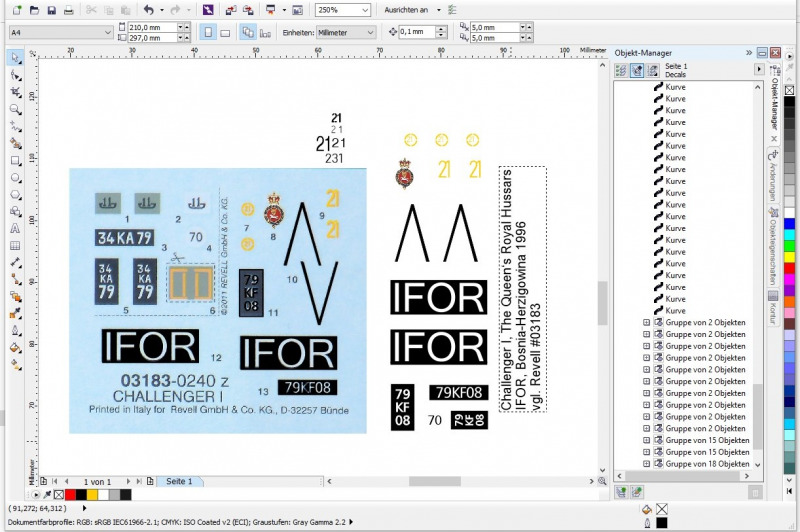Toggle edit across layers in Objekt-Manager

pos(637,70)
